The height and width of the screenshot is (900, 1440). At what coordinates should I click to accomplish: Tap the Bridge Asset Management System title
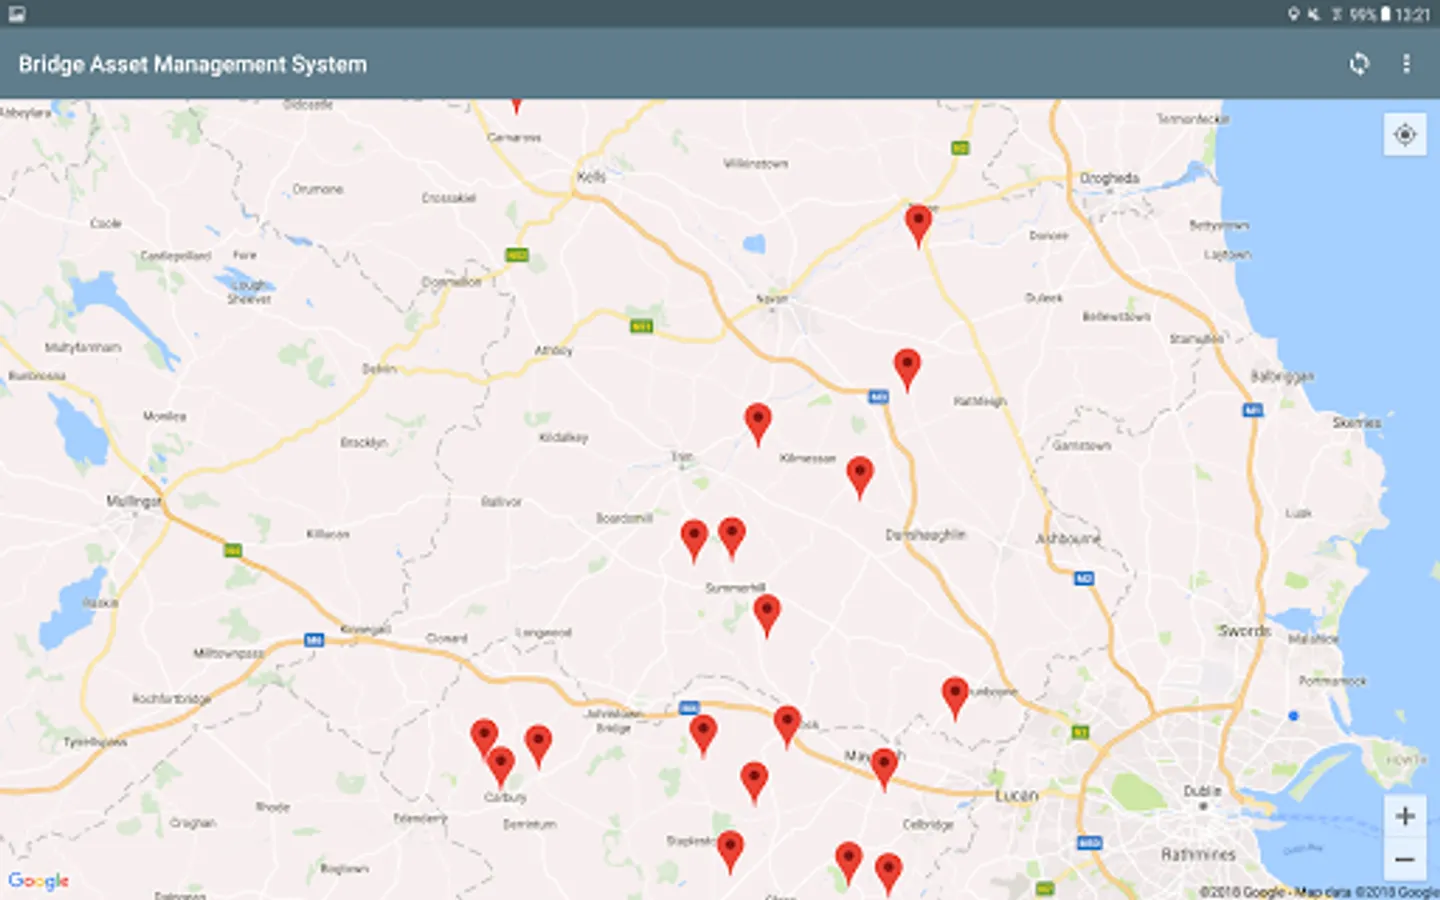coord(192,64)
